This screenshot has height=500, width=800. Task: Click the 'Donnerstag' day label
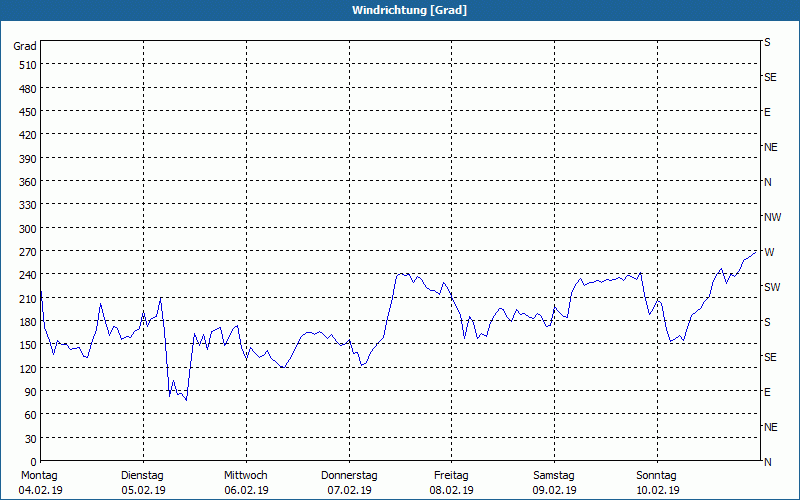coord(349,476)
